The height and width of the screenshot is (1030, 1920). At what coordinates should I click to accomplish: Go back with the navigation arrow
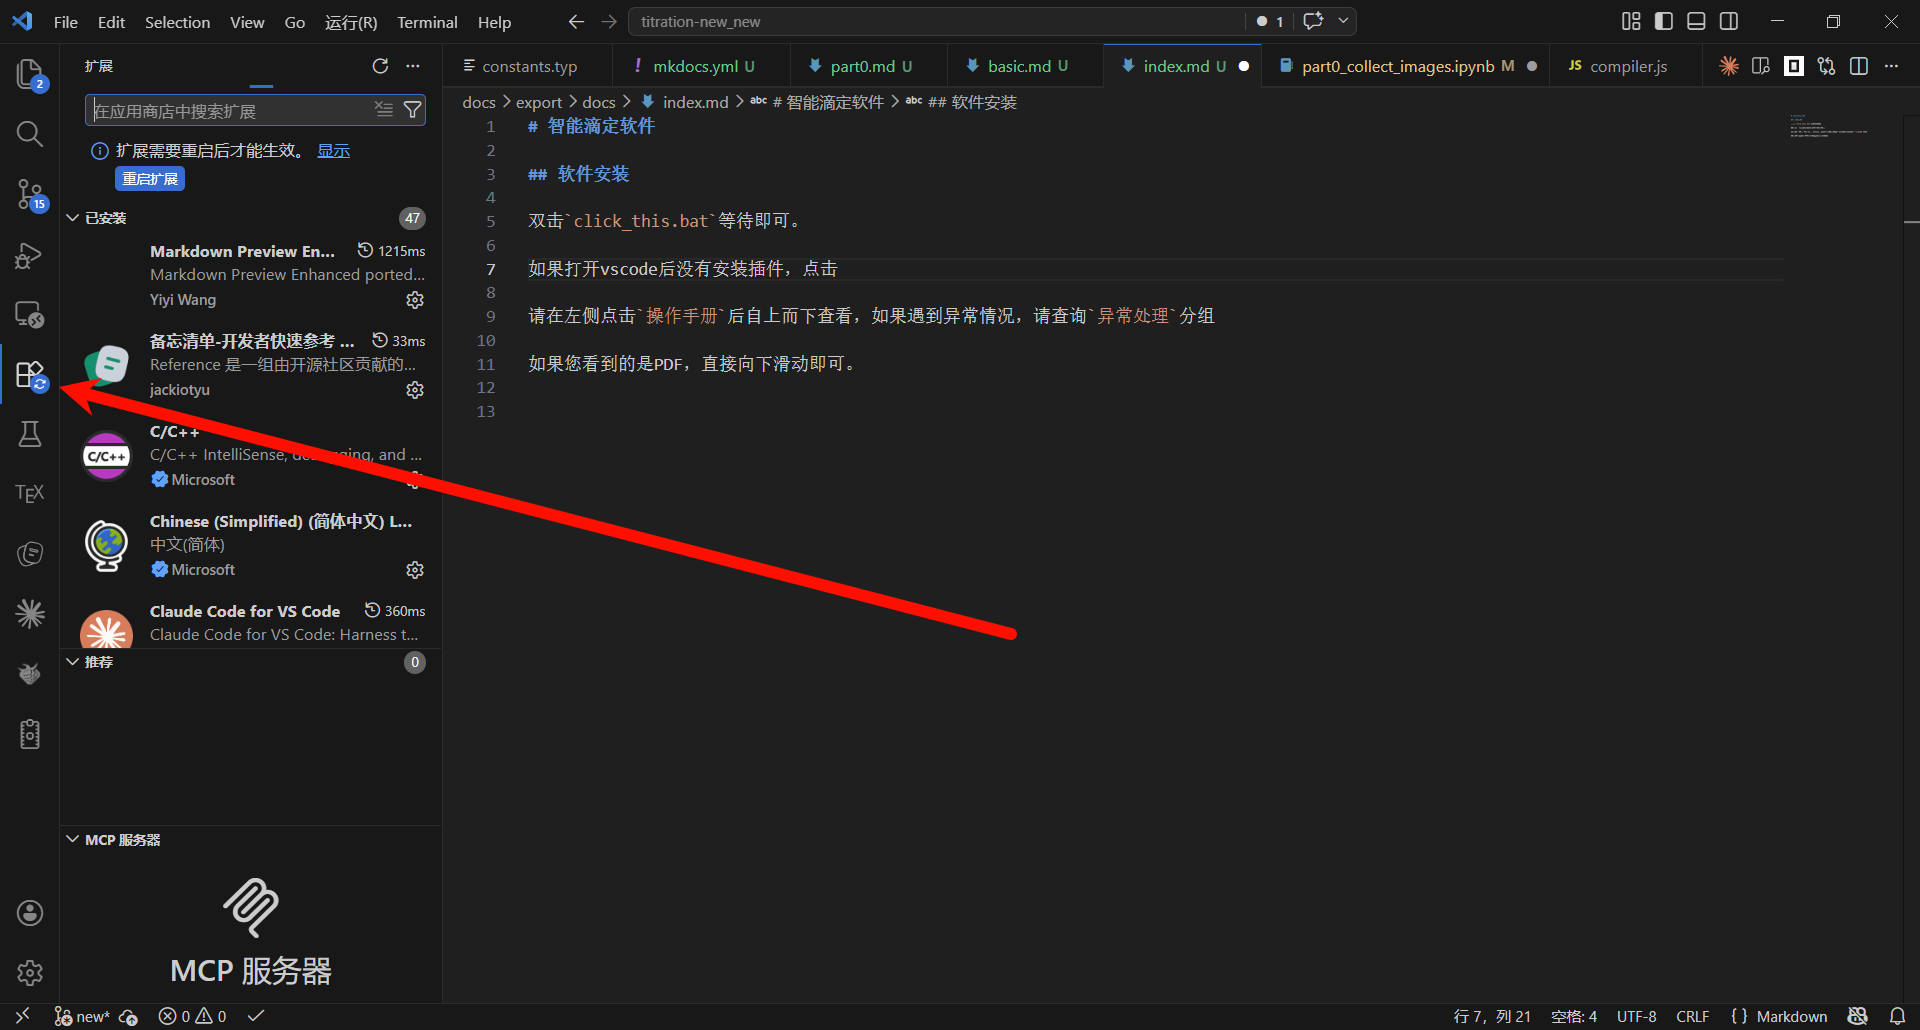click(576, 21)
